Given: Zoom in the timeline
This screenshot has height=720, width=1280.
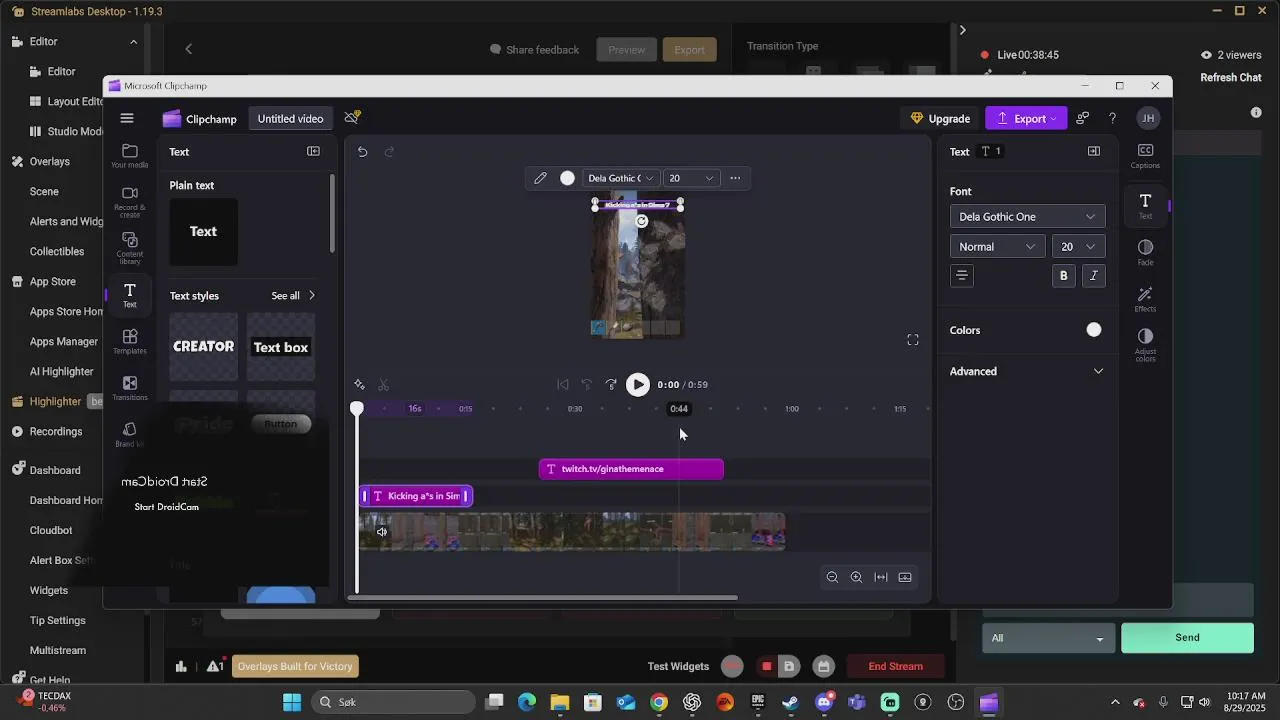Looking at the screenshot, I should pos(856,577).
